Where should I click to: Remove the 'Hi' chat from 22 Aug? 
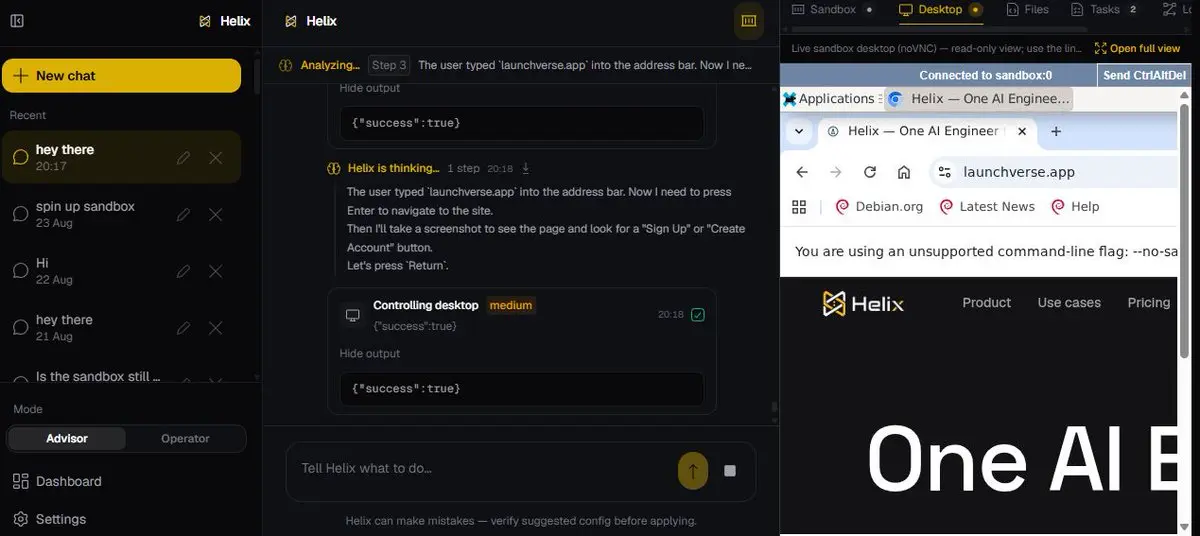tap(215, 271)
